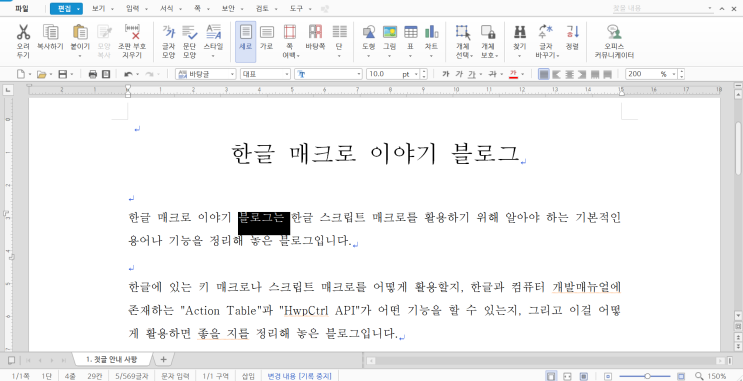Add a new document tab with plus button
Viewport: 743px width, 381px height.
click(x=163, y=360)
